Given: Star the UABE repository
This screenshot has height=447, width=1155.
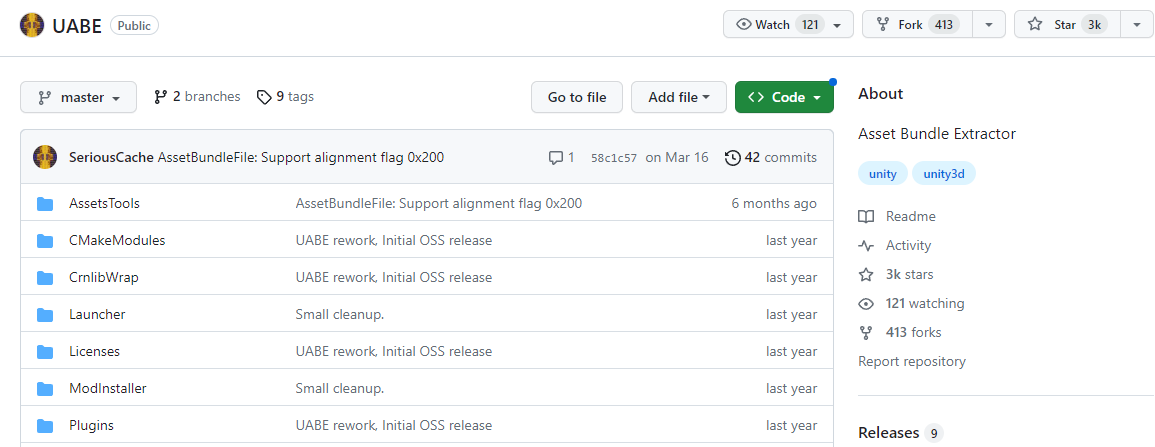Looking at the screenshot, I should 1067,24.
